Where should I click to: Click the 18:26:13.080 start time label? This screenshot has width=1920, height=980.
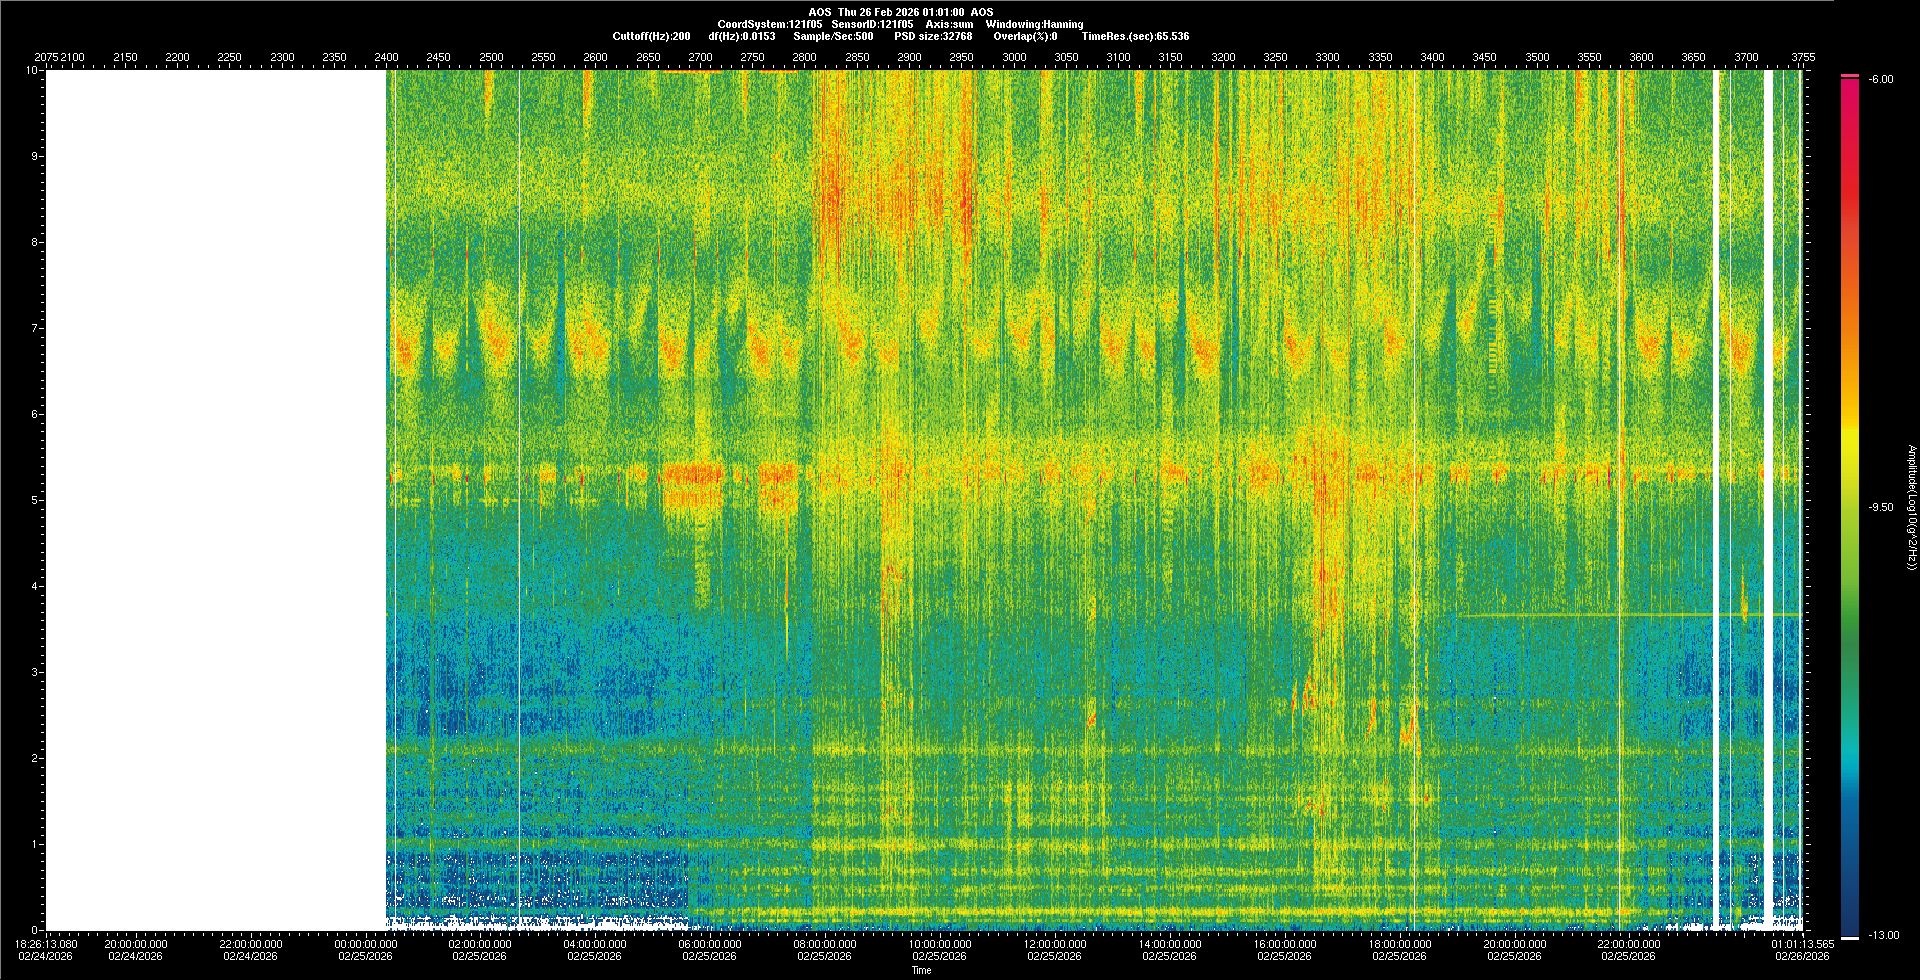(47, 944)
